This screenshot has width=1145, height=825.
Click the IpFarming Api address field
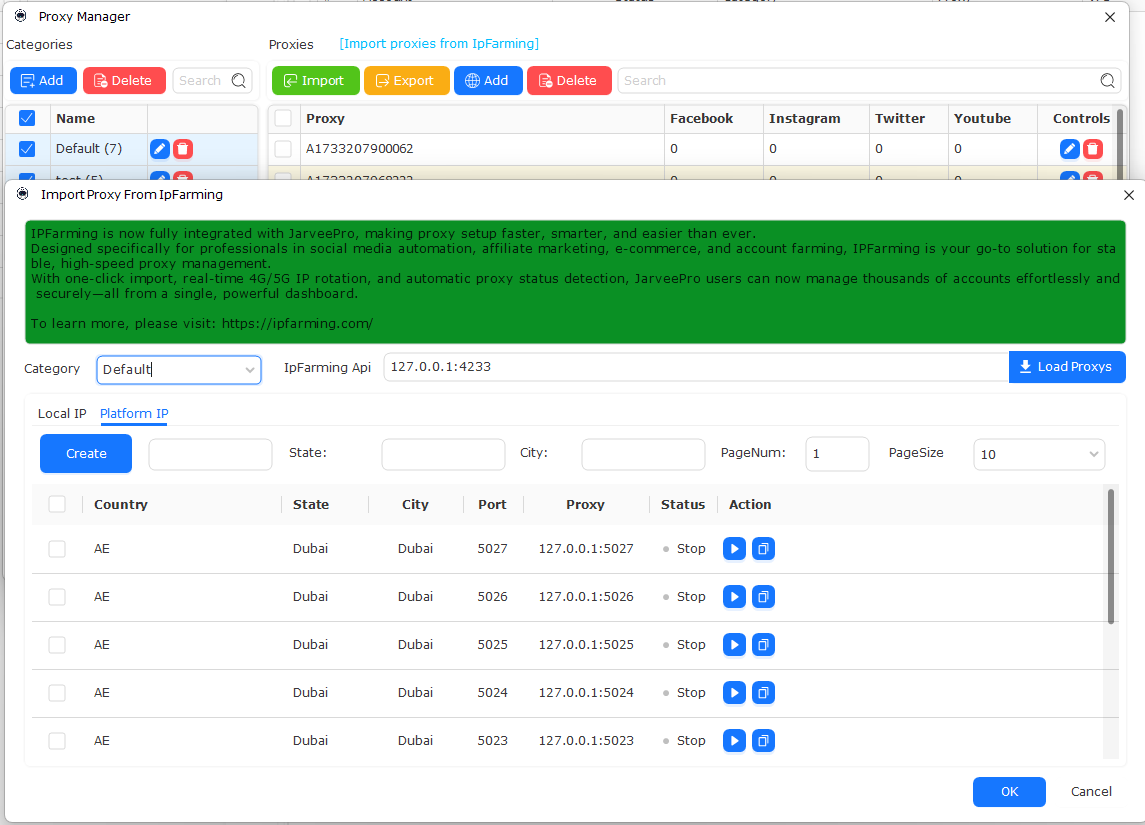click(696, 367)
